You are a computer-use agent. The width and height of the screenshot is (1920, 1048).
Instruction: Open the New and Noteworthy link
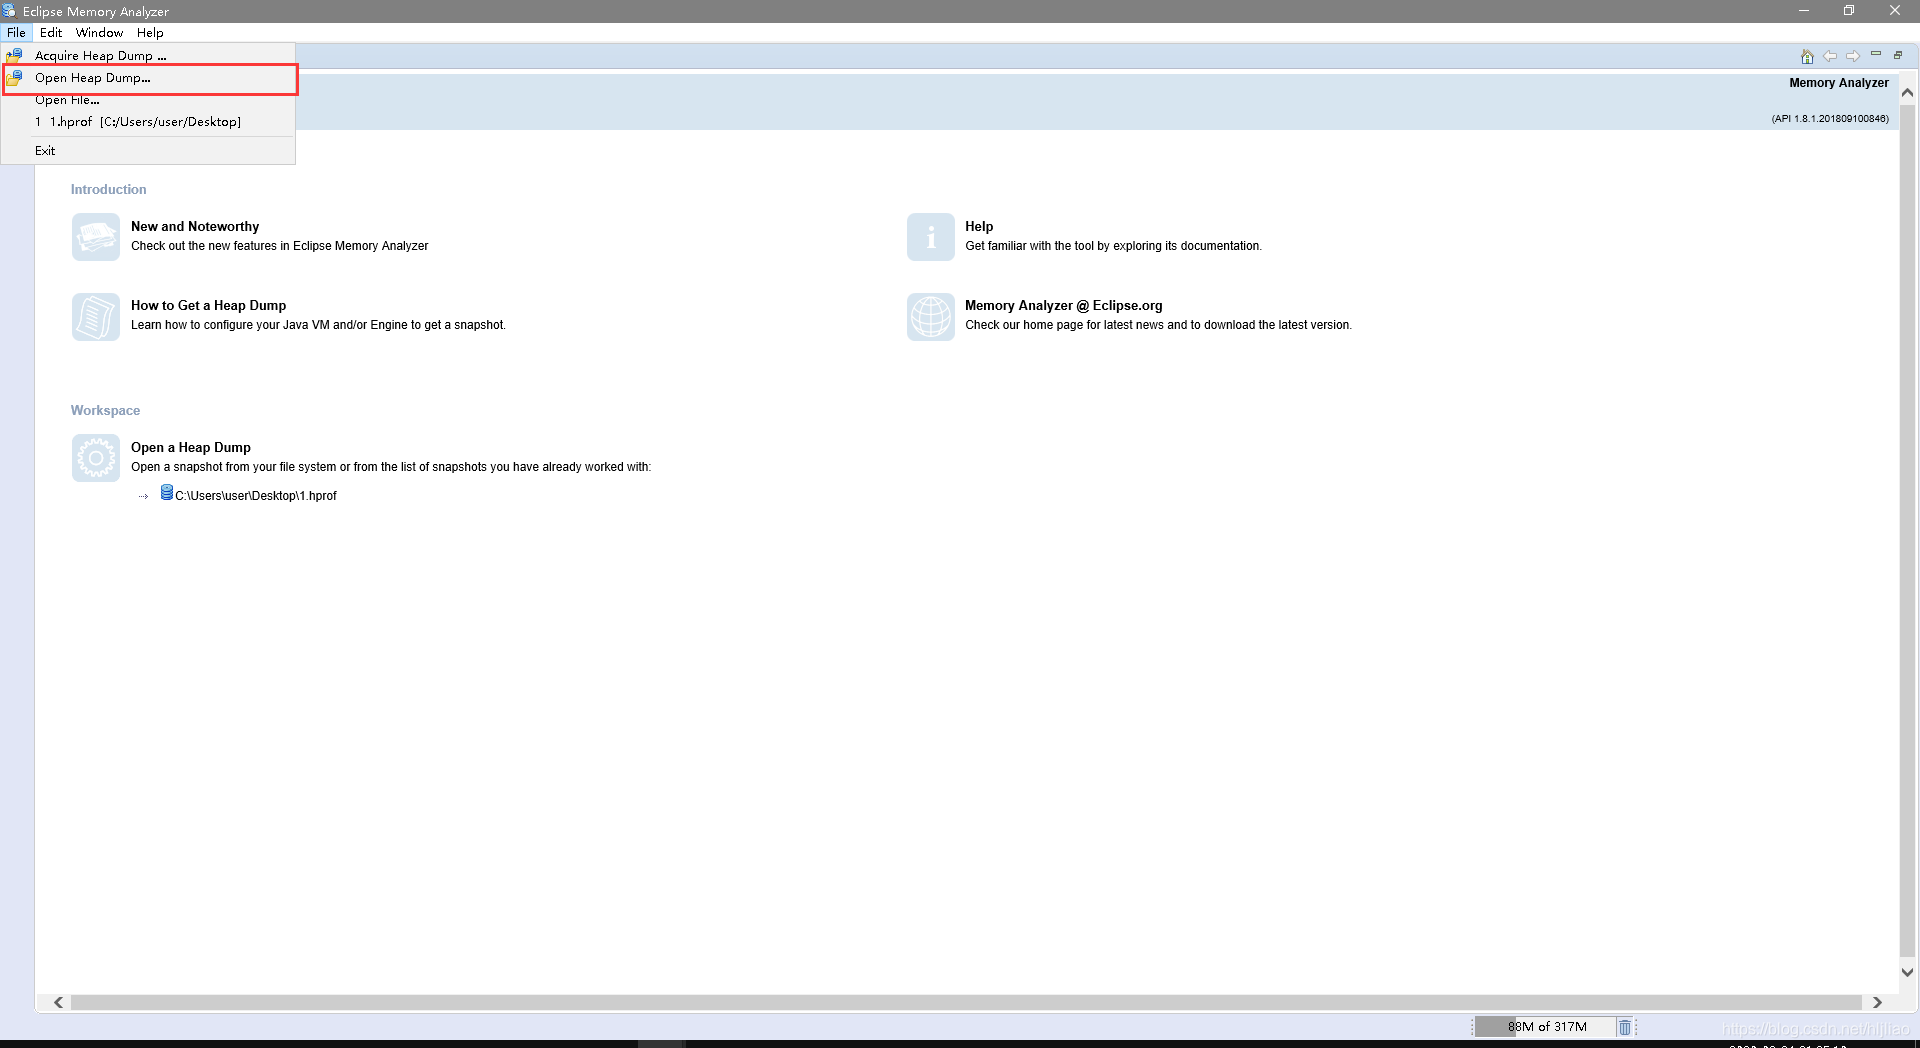195,227
